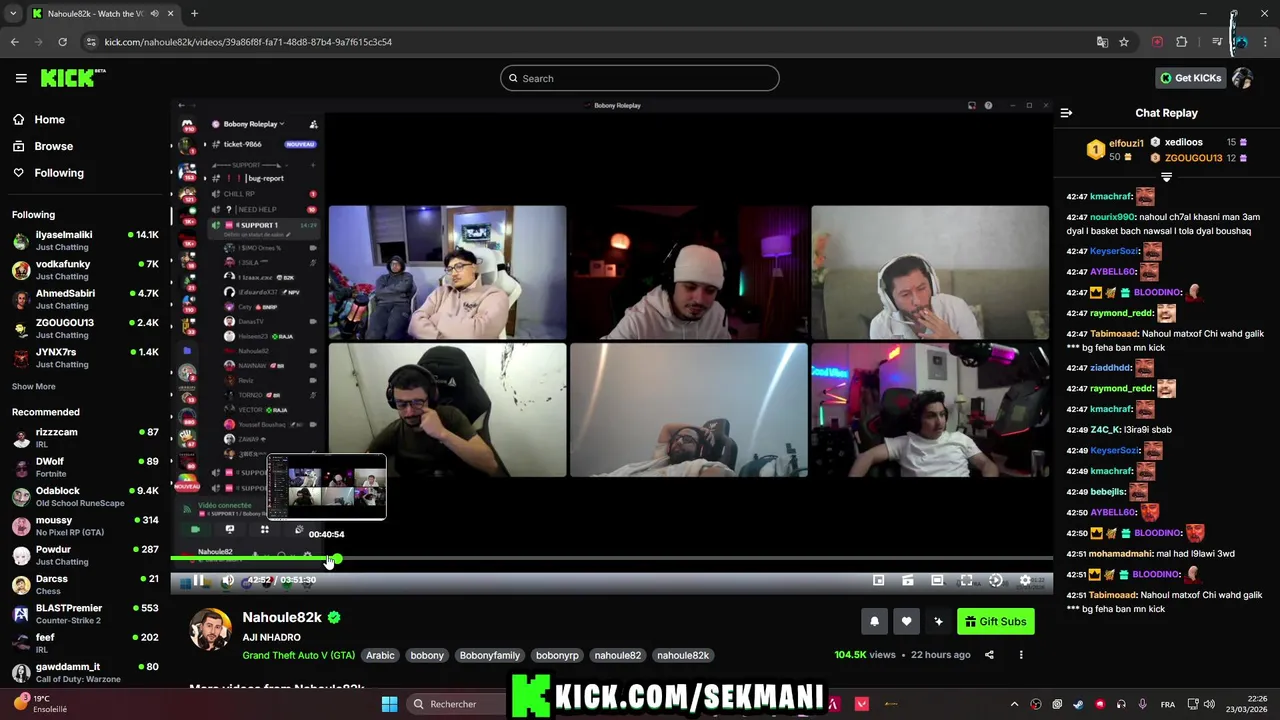Open playback speed control

coord(995,580)
